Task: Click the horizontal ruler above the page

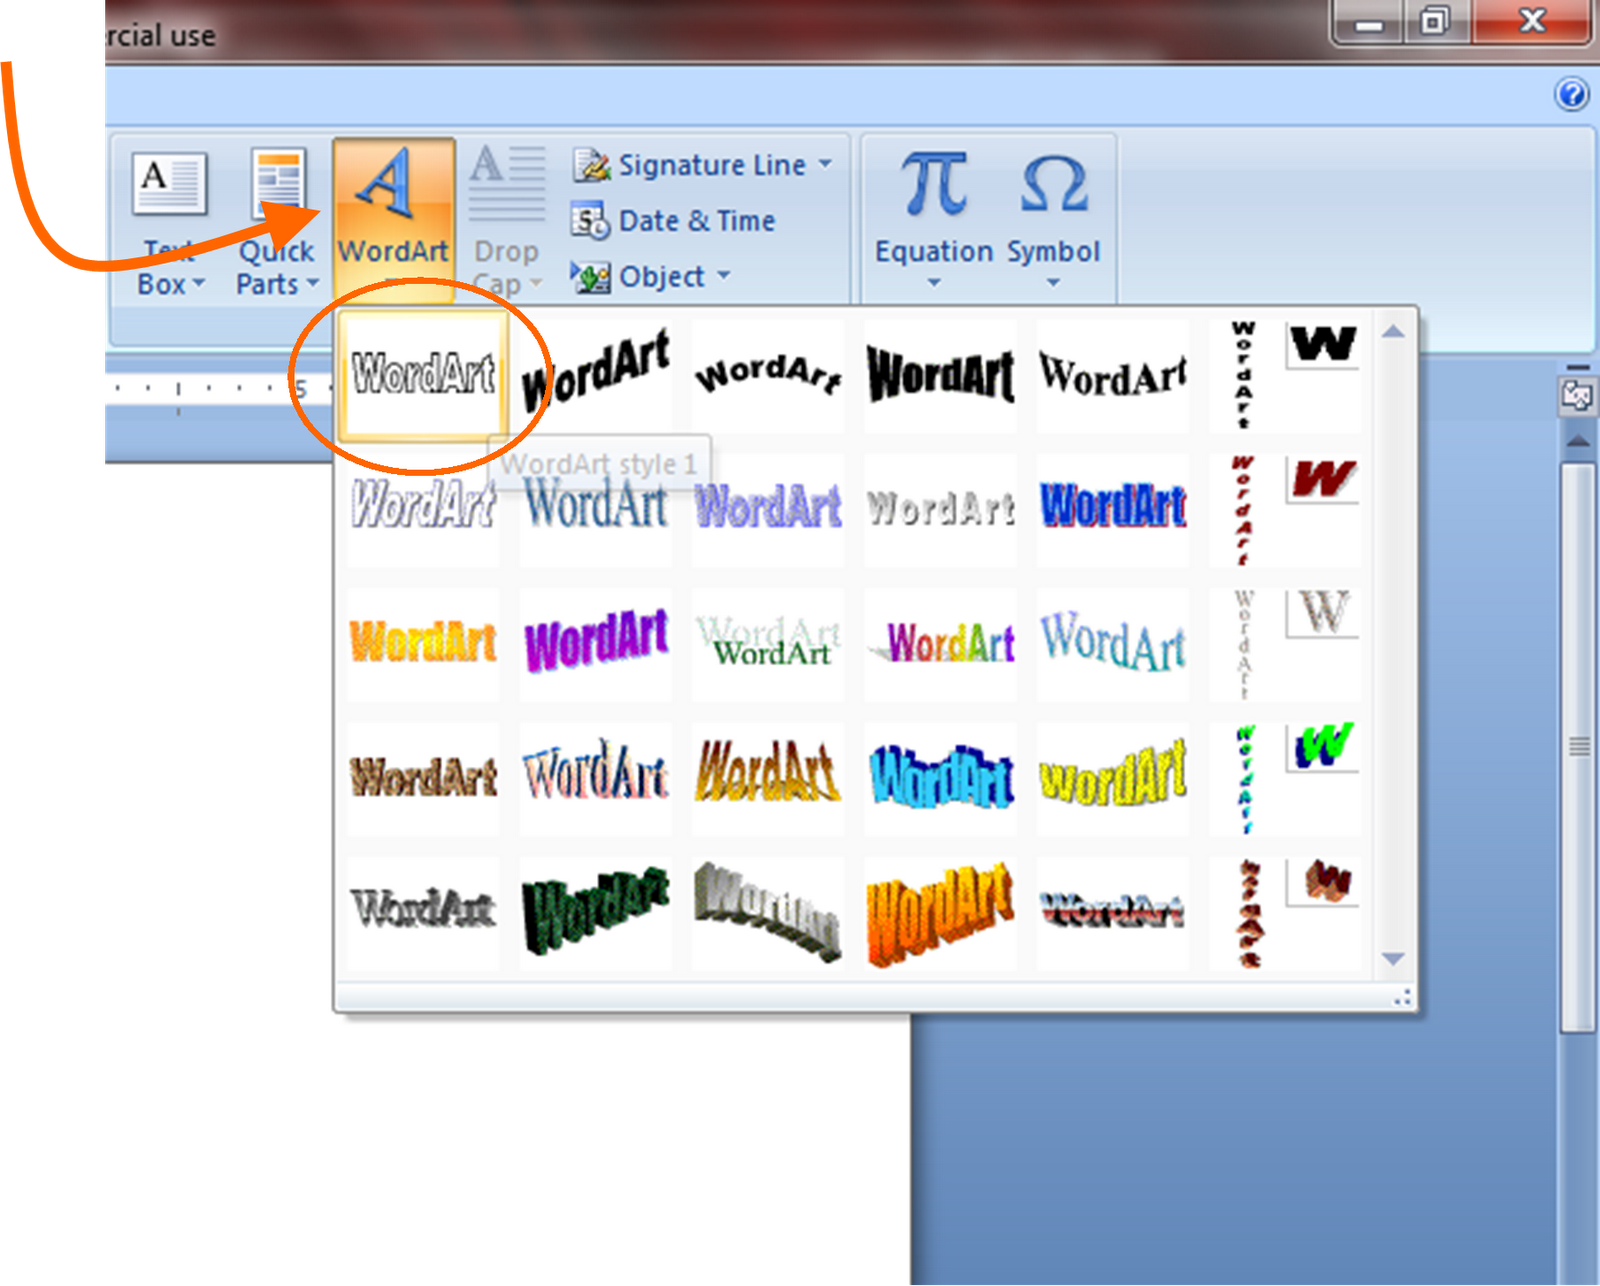Action: pyautogui.click(x=219, y=388)
